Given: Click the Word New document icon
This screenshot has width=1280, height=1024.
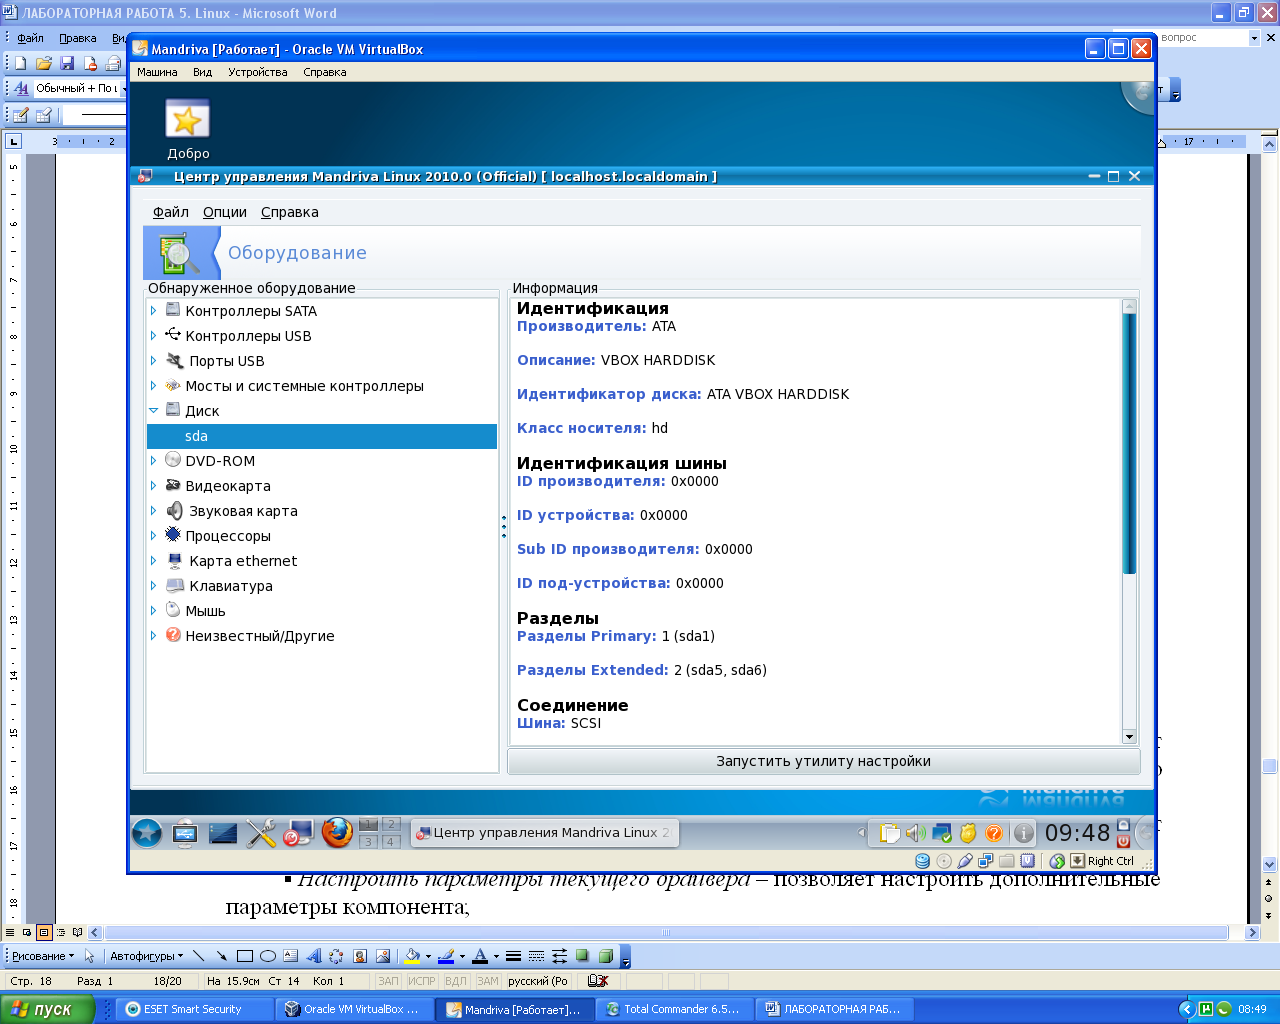Looking at the screenshot, I should pyautogui.click(x=20, y=63).
